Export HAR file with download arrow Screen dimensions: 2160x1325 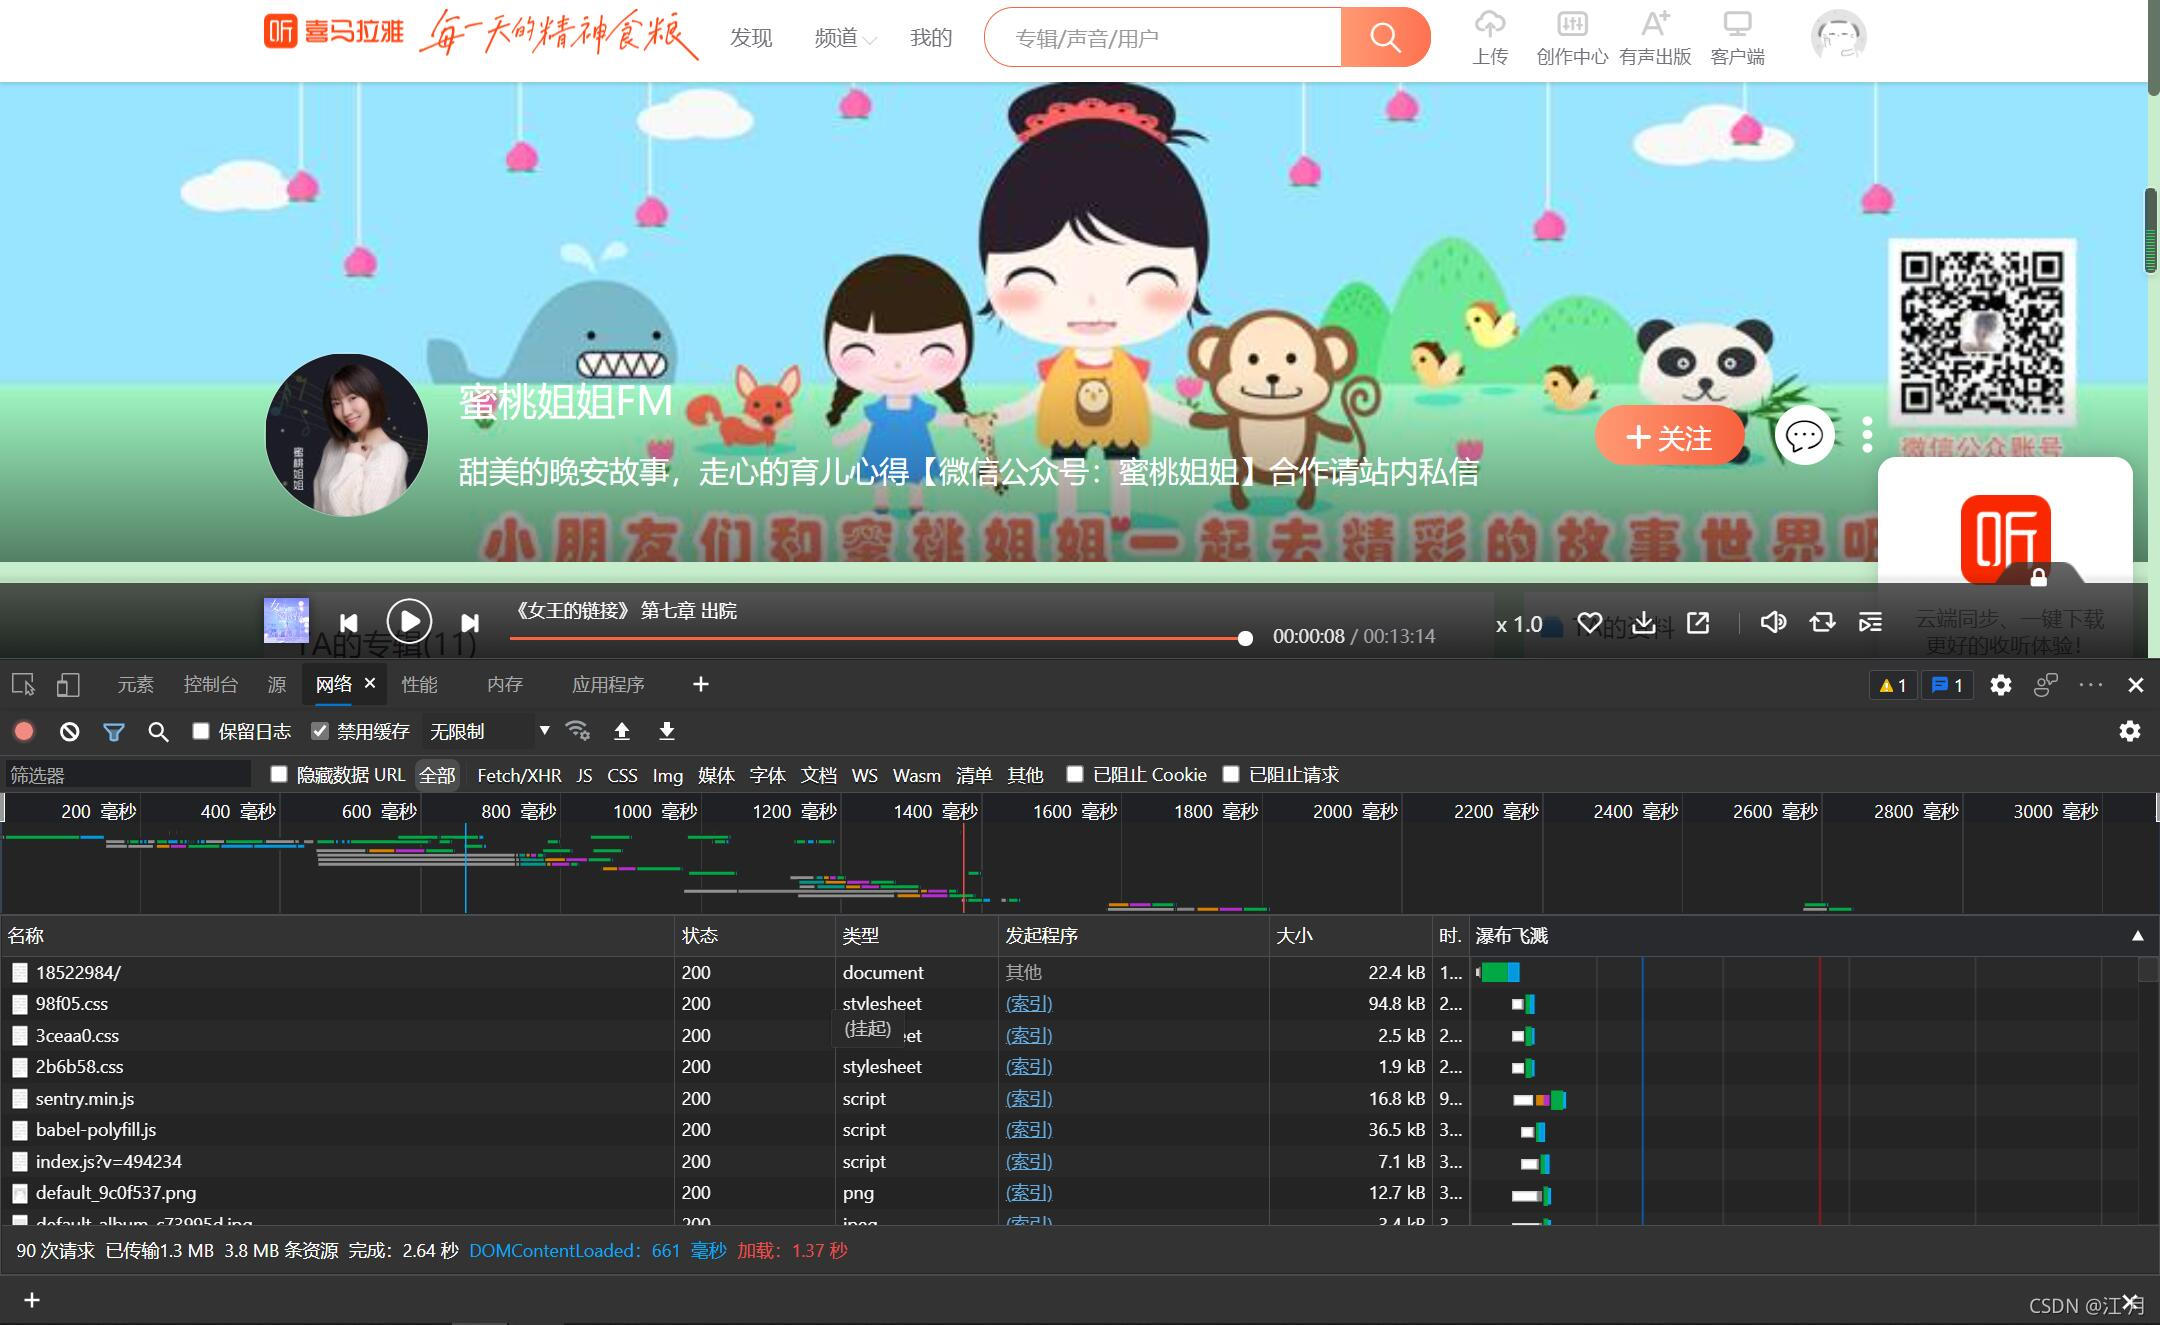667,731
